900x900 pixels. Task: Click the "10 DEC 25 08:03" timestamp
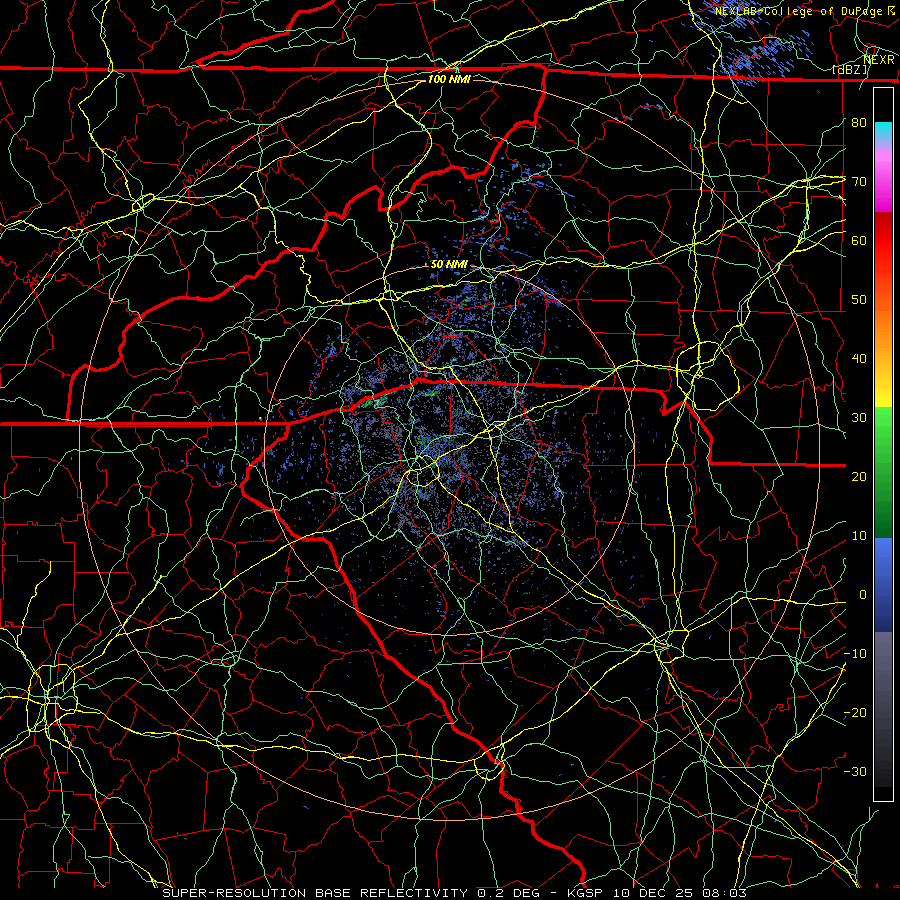[680, 893]
